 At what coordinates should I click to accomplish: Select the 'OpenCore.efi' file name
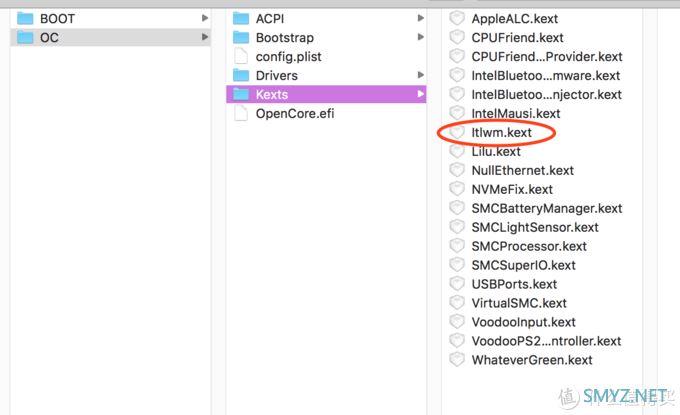(x=295, y=114)
